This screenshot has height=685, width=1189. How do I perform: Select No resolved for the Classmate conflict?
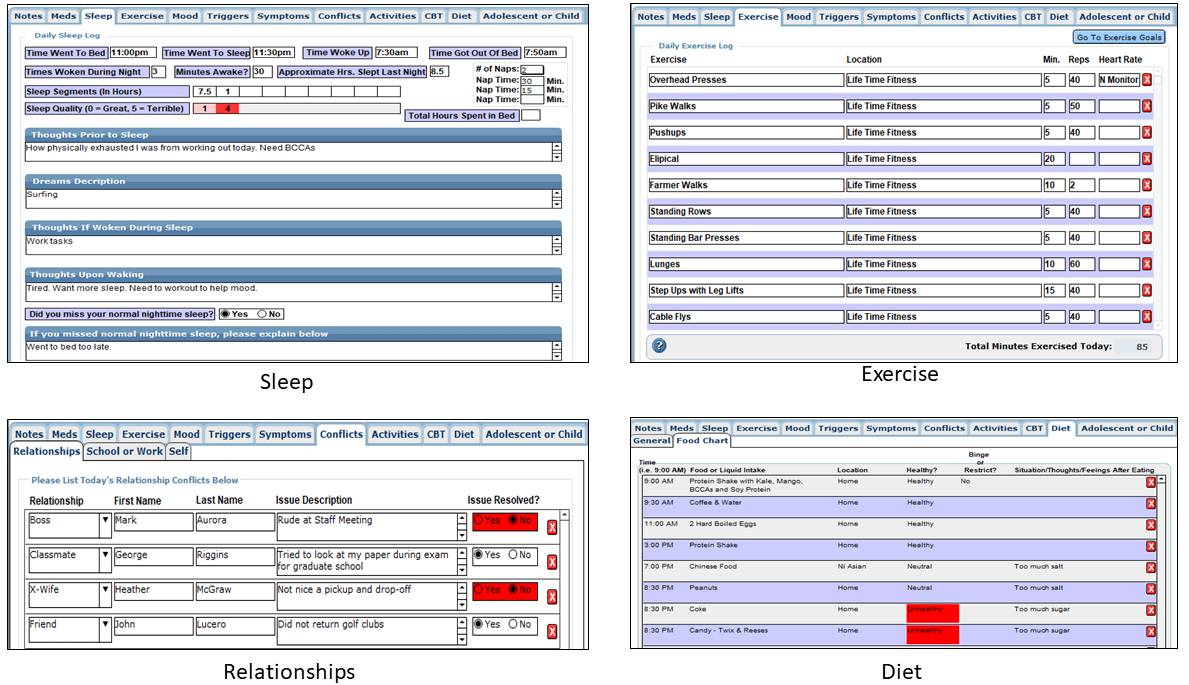(513, 555)
